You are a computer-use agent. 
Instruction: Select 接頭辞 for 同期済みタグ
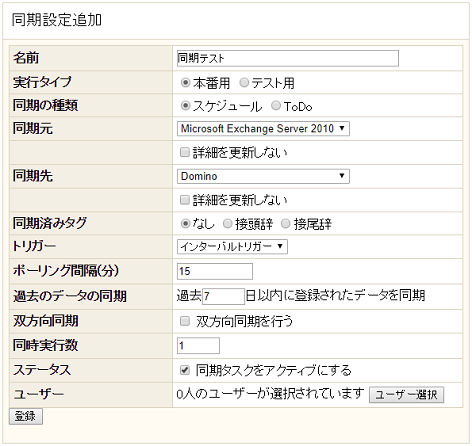227,223
